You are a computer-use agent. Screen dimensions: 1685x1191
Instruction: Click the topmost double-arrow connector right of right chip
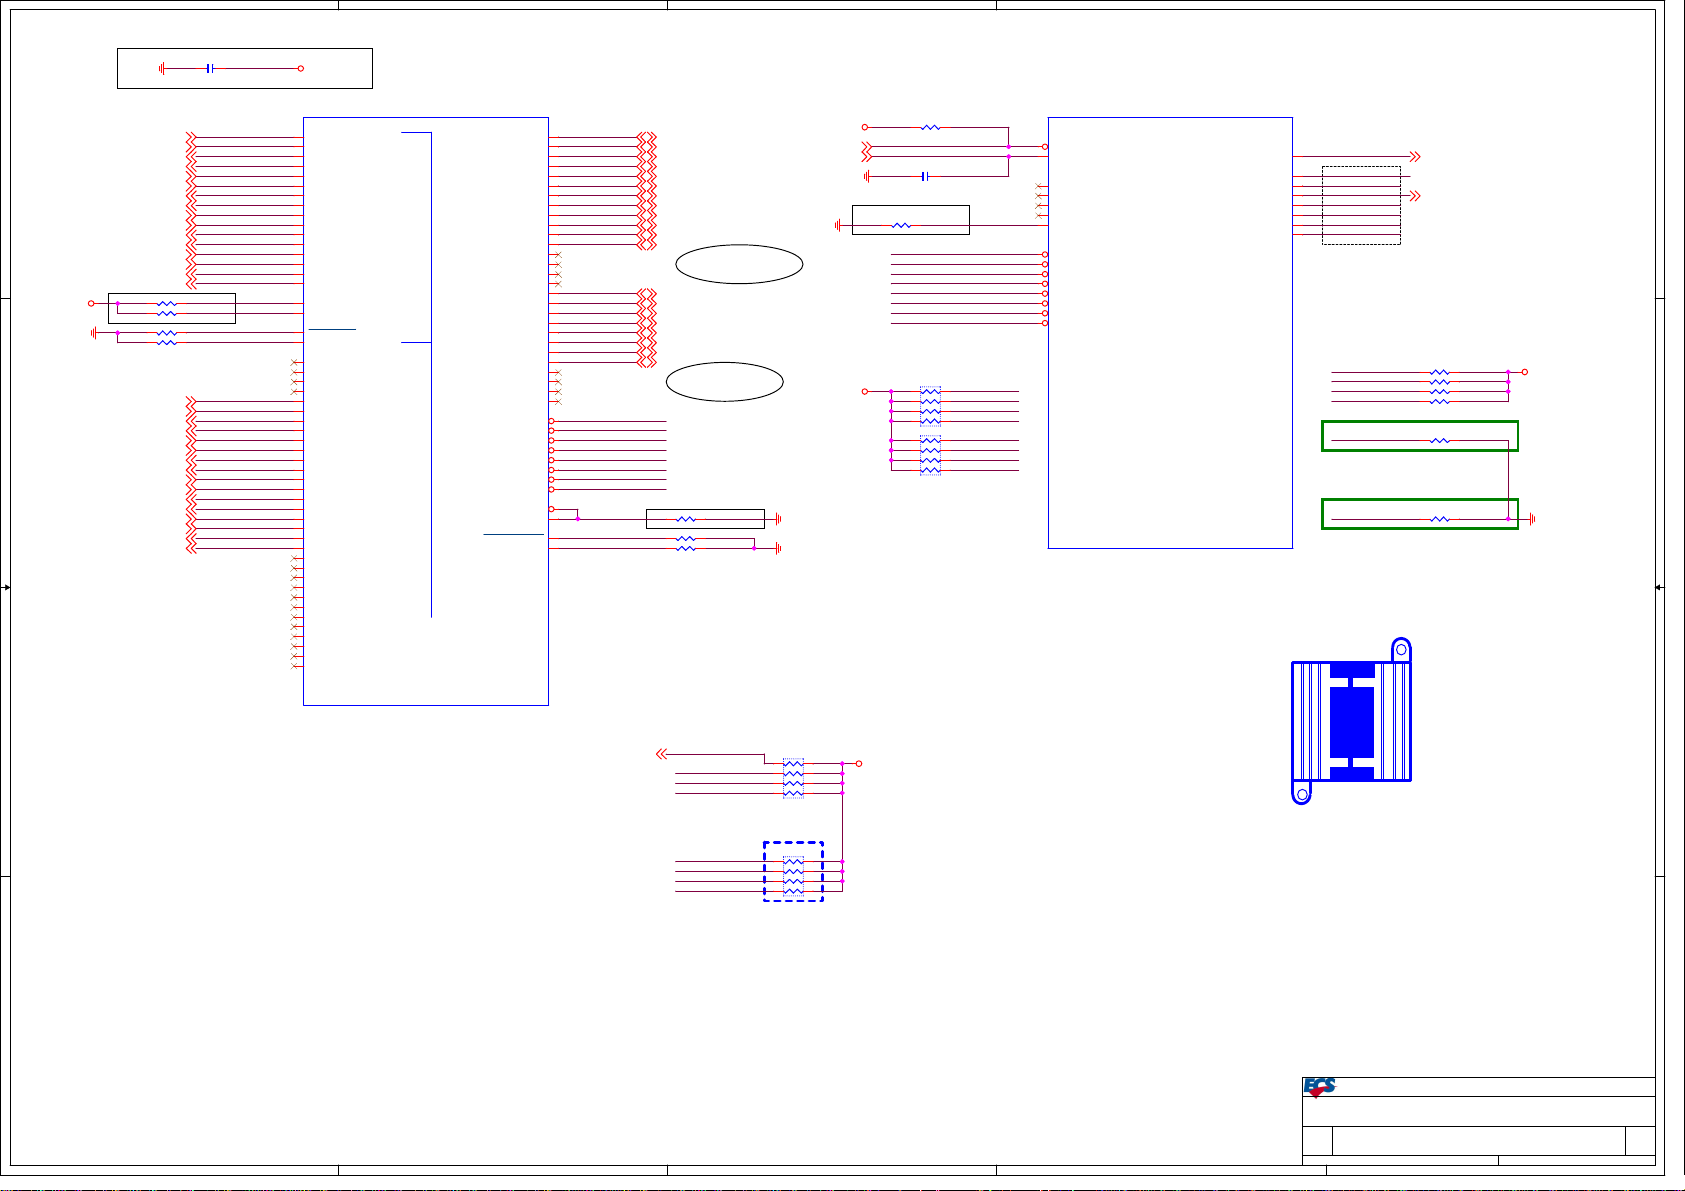click(x=1415, y=157)
